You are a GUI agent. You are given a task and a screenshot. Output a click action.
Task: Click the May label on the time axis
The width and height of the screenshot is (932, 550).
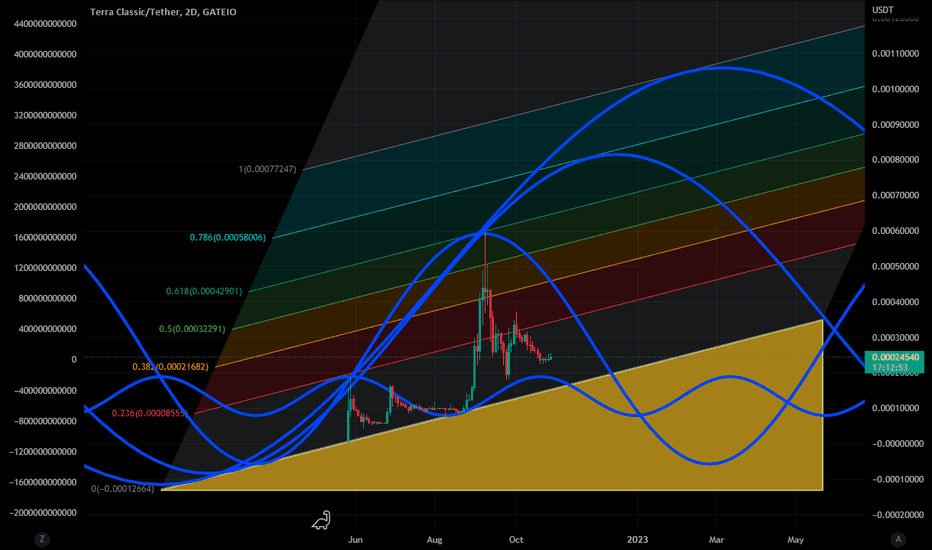pyautogui.click(x=795, y=540)
